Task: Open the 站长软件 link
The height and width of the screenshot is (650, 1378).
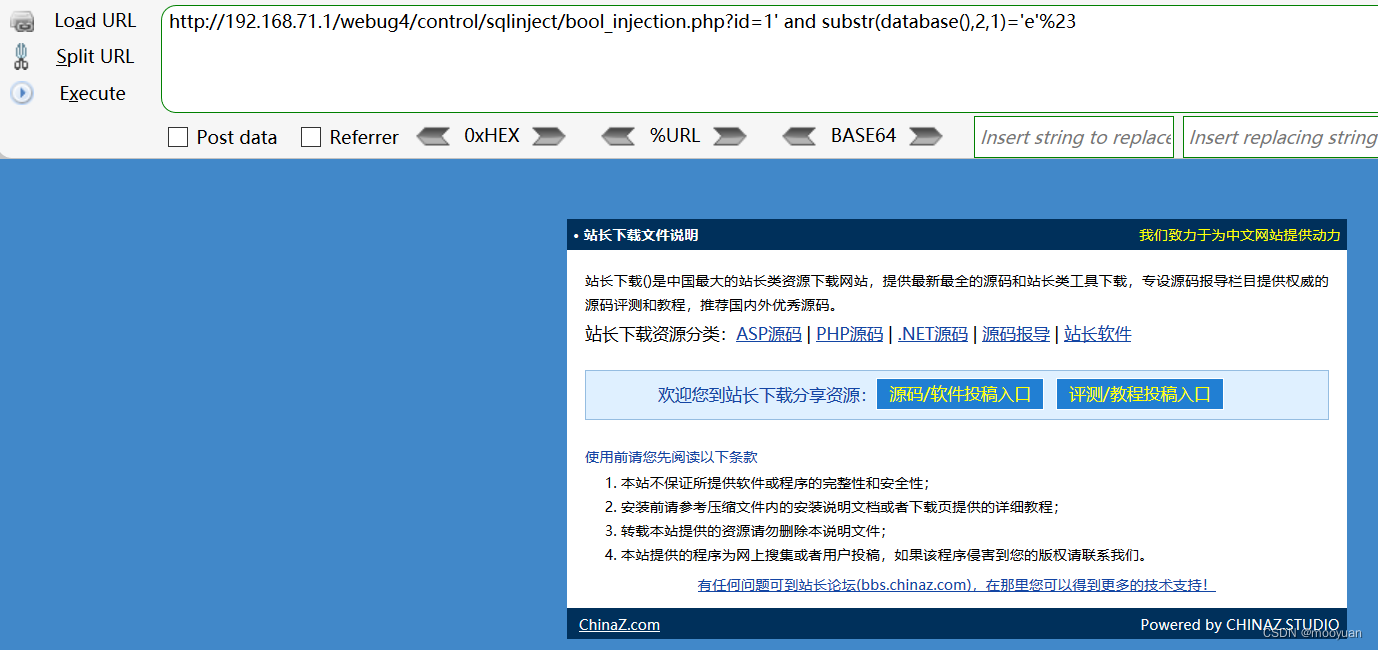Action: (1098, 334)
